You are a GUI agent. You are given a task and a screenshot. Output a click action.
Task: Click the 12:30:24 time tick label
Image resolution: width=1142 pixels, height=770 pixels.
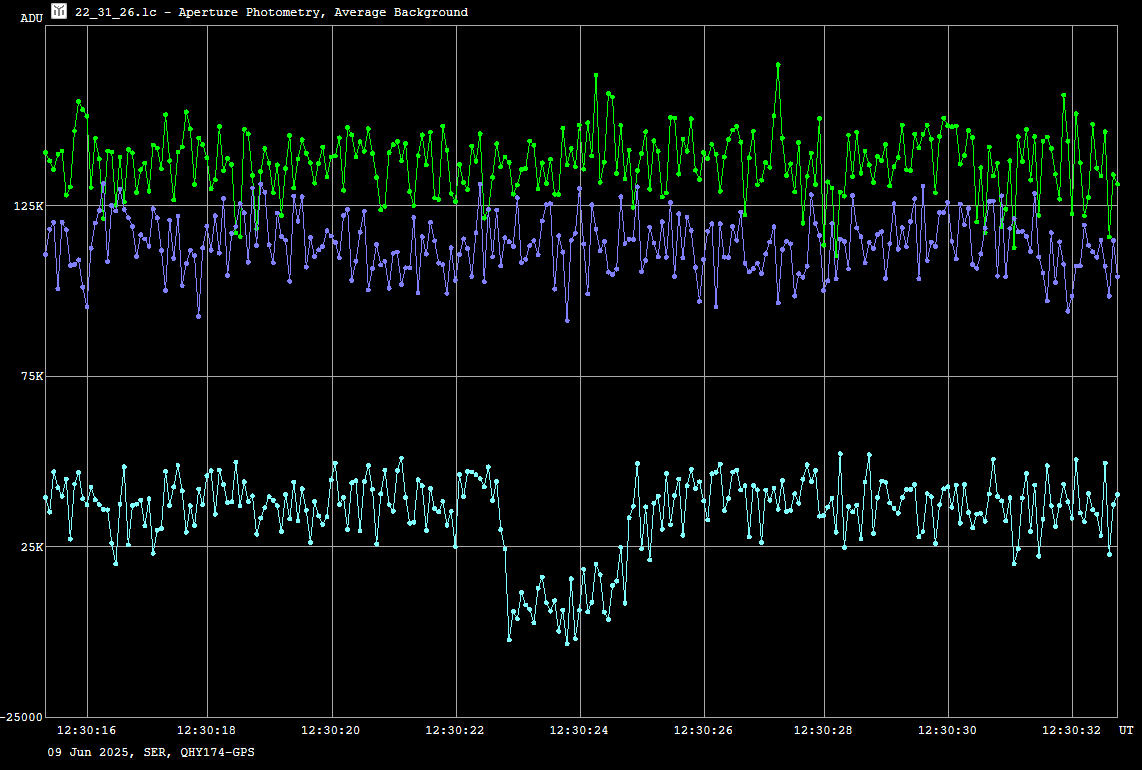[579, 731]
